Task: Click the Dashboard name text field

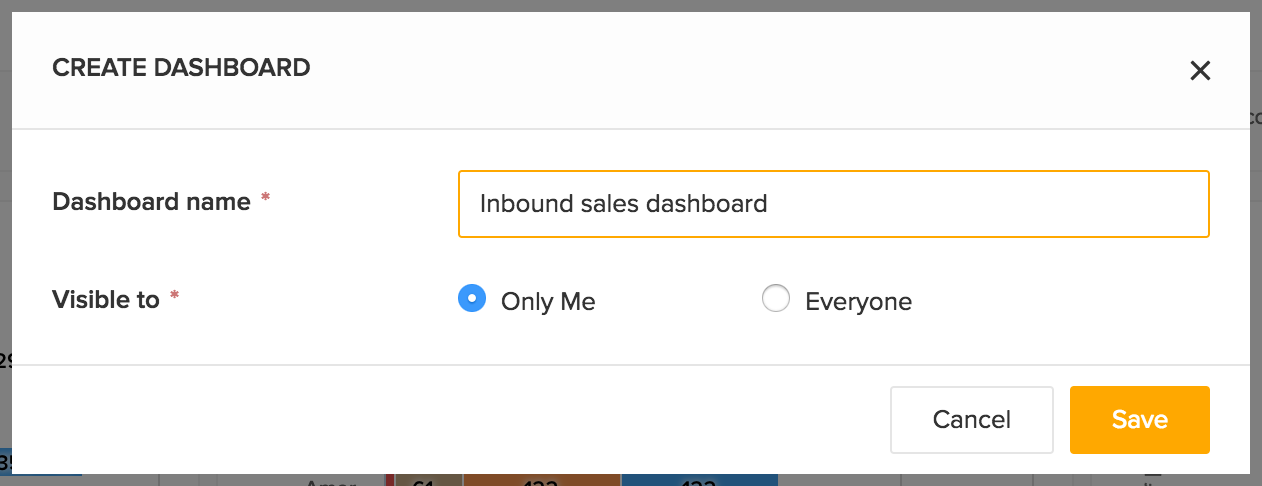Action: tap(833, 204)
